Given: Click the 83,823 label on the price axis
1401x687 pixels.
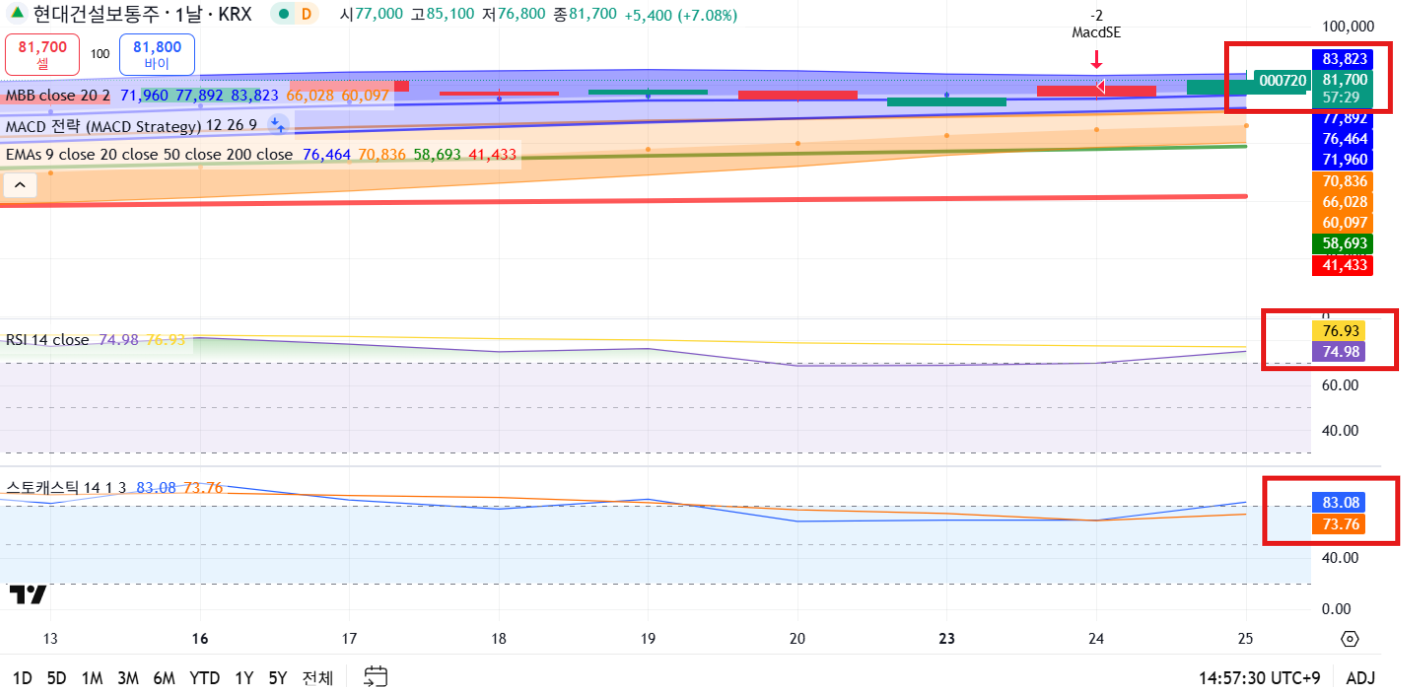Looking at the screenshot, I should 1345,59.
